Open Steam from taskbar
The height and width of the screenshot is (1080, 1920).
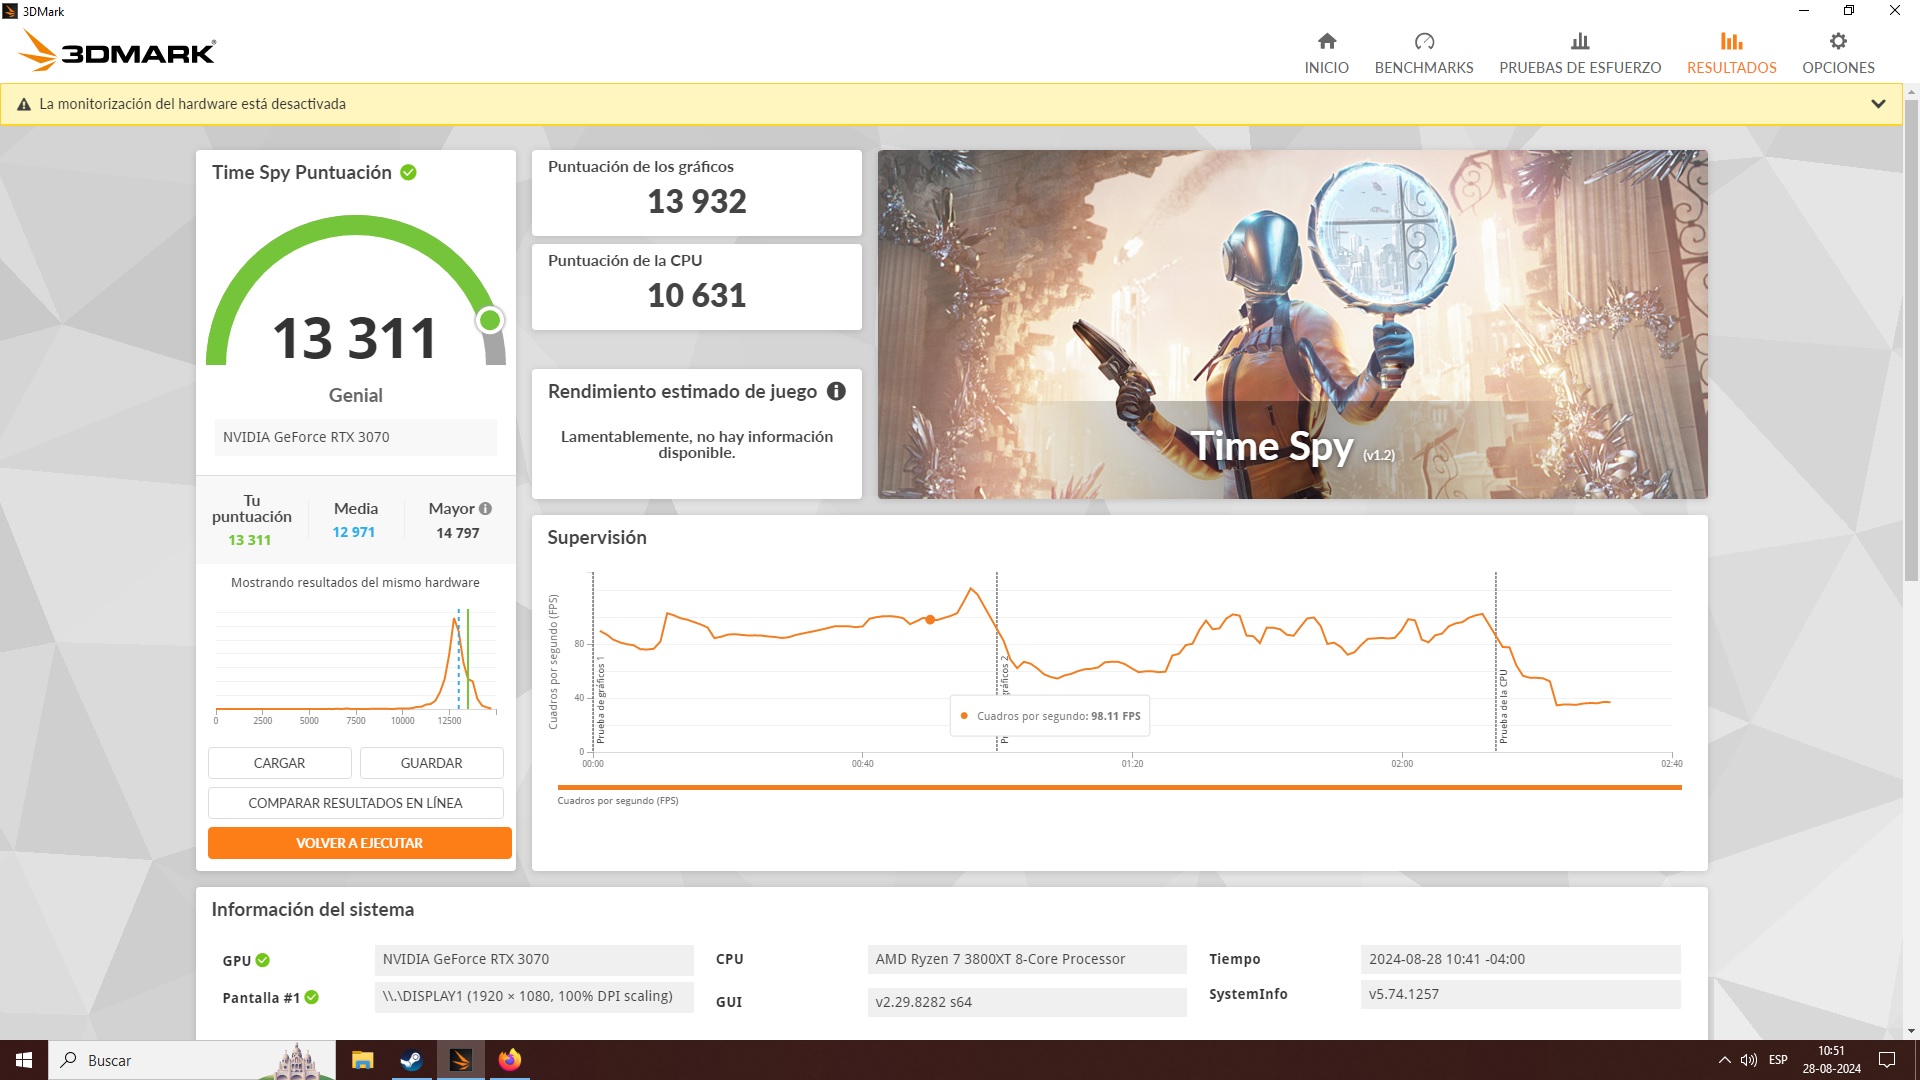click(x=411, y=1060)
